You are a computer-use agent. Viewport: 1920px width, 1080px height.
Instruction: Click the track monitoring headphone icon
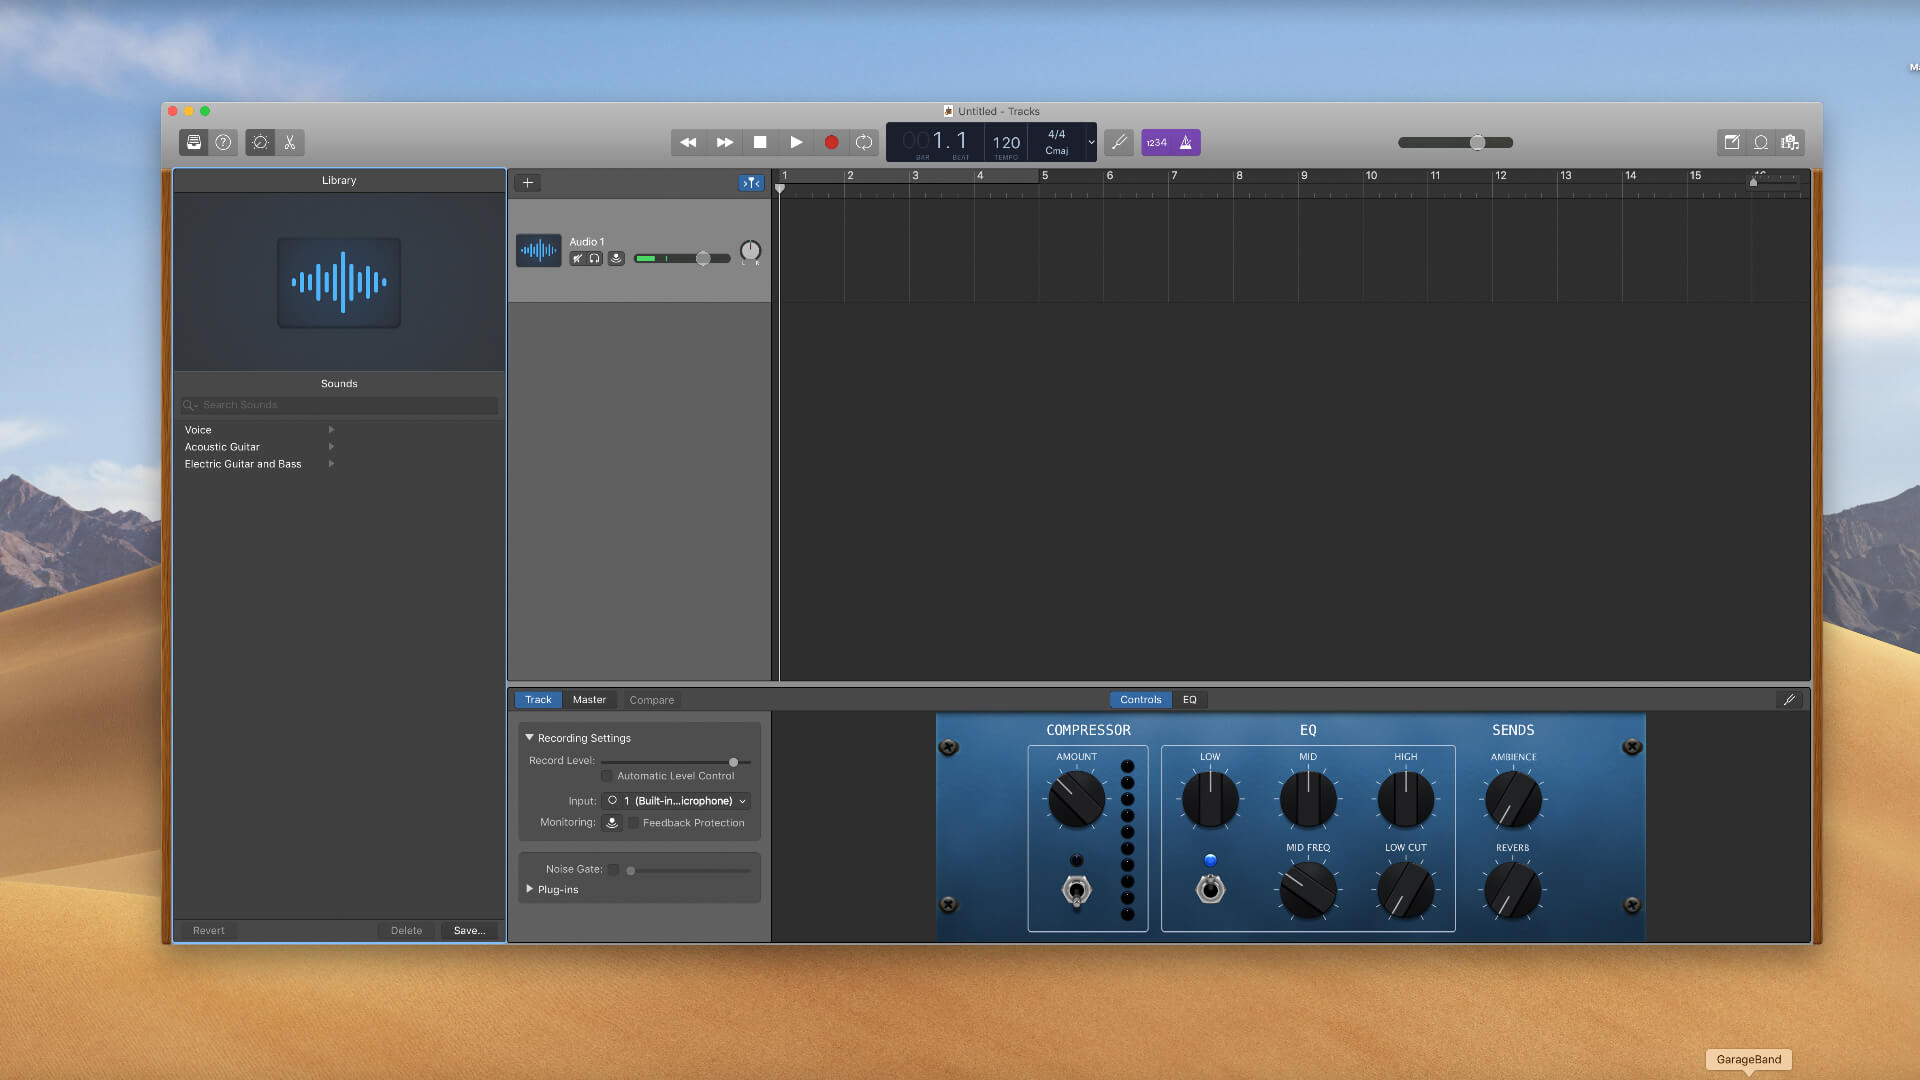(595, 258)
